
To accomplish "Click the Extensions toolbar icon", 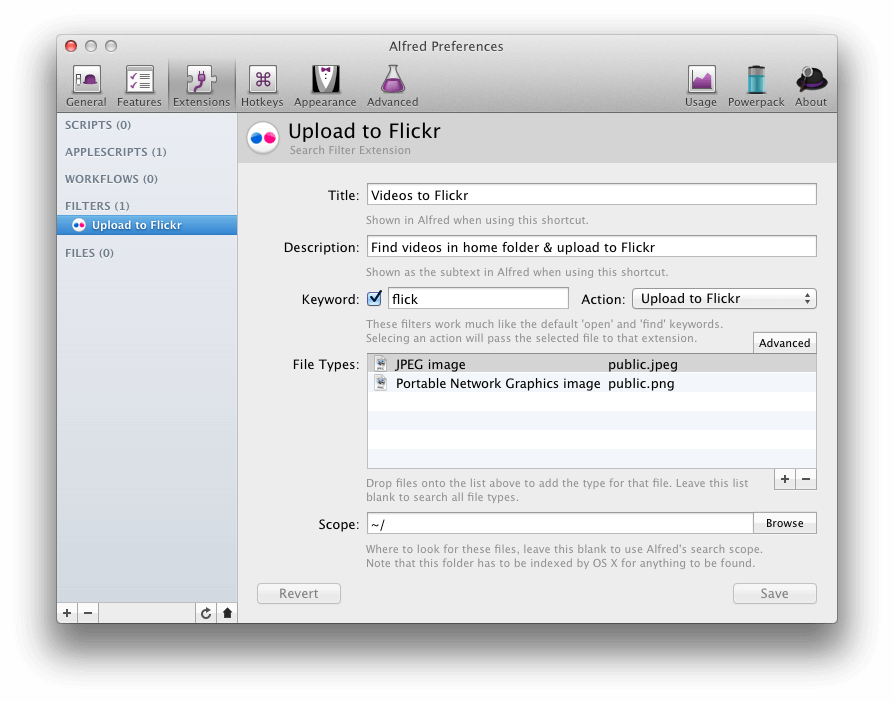I will [x=201, y=84].
